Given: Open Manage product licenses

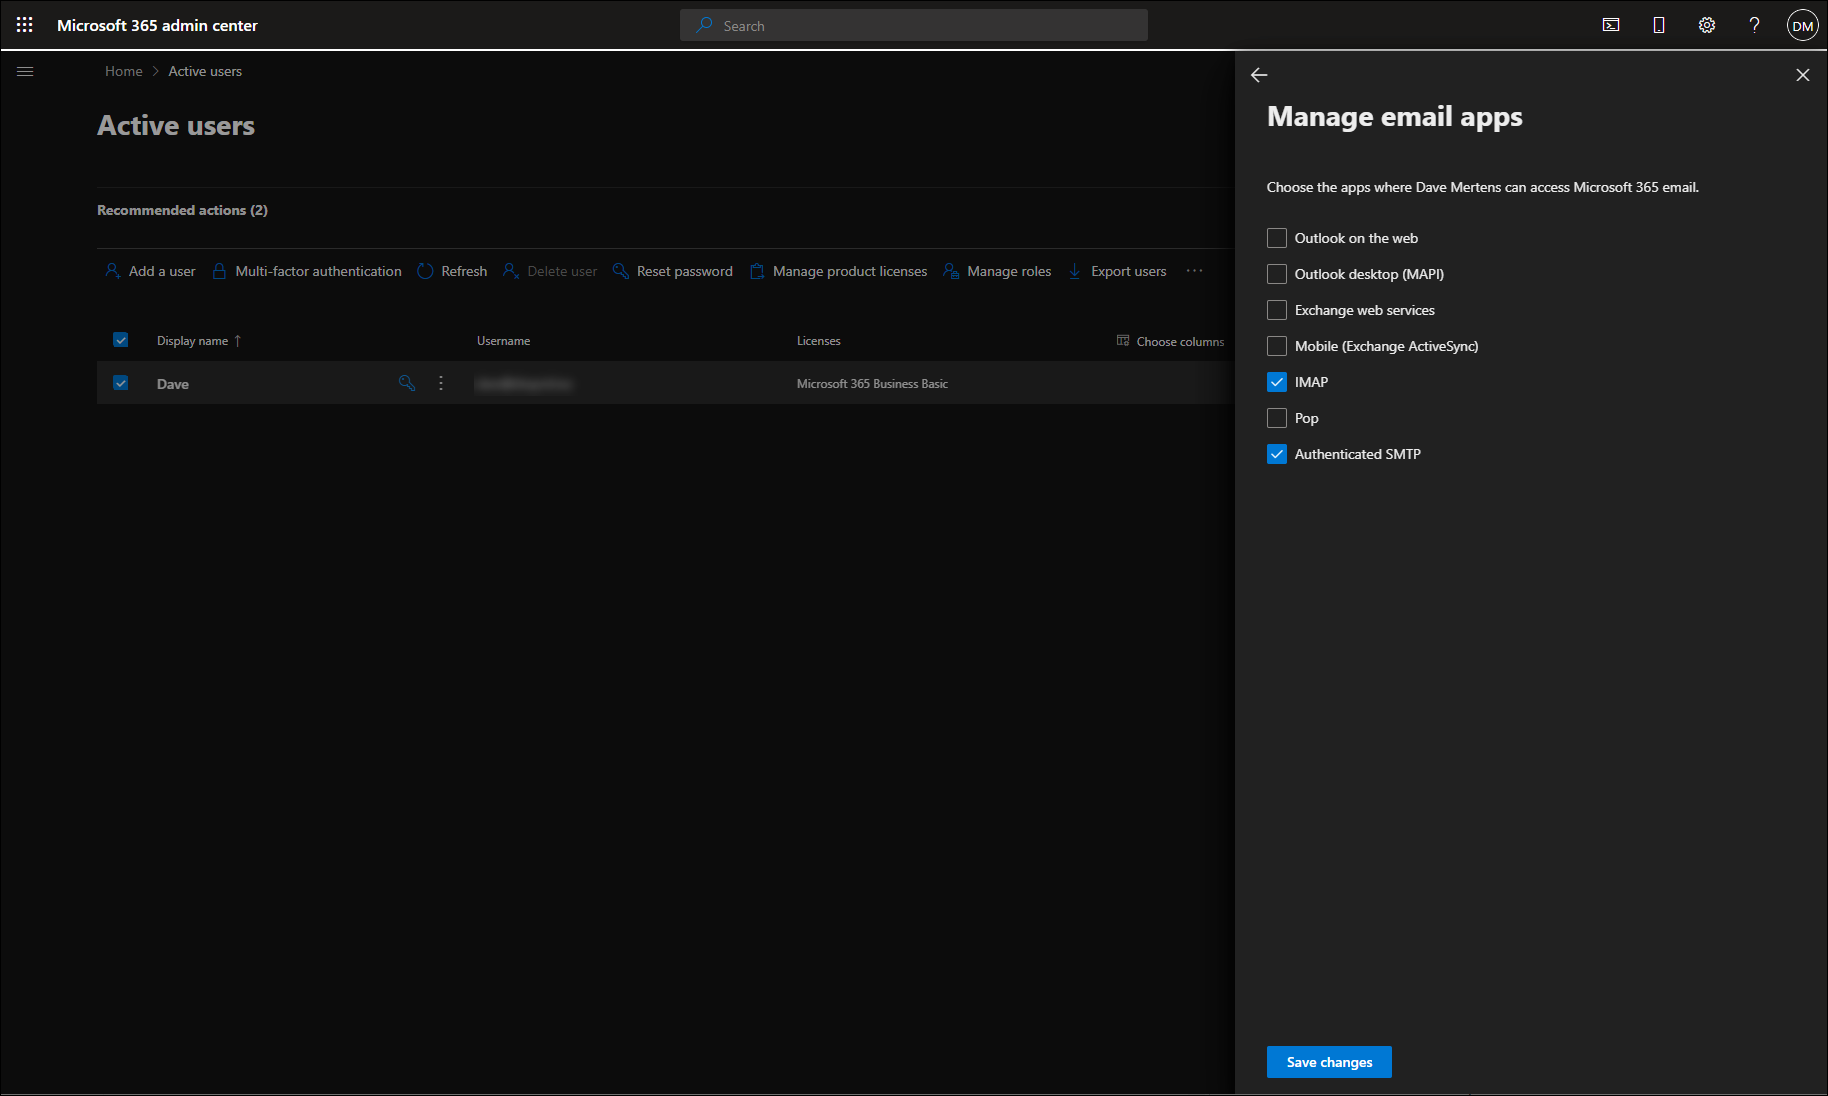Looking at the screenshot, I should click(x=839, y=271).
